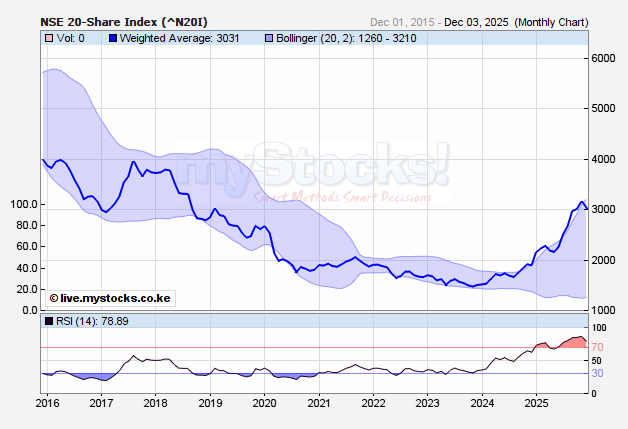Select the Dec 01, 2015 start date
Viewport: 628px width, 429px height.
pos(403,21)
